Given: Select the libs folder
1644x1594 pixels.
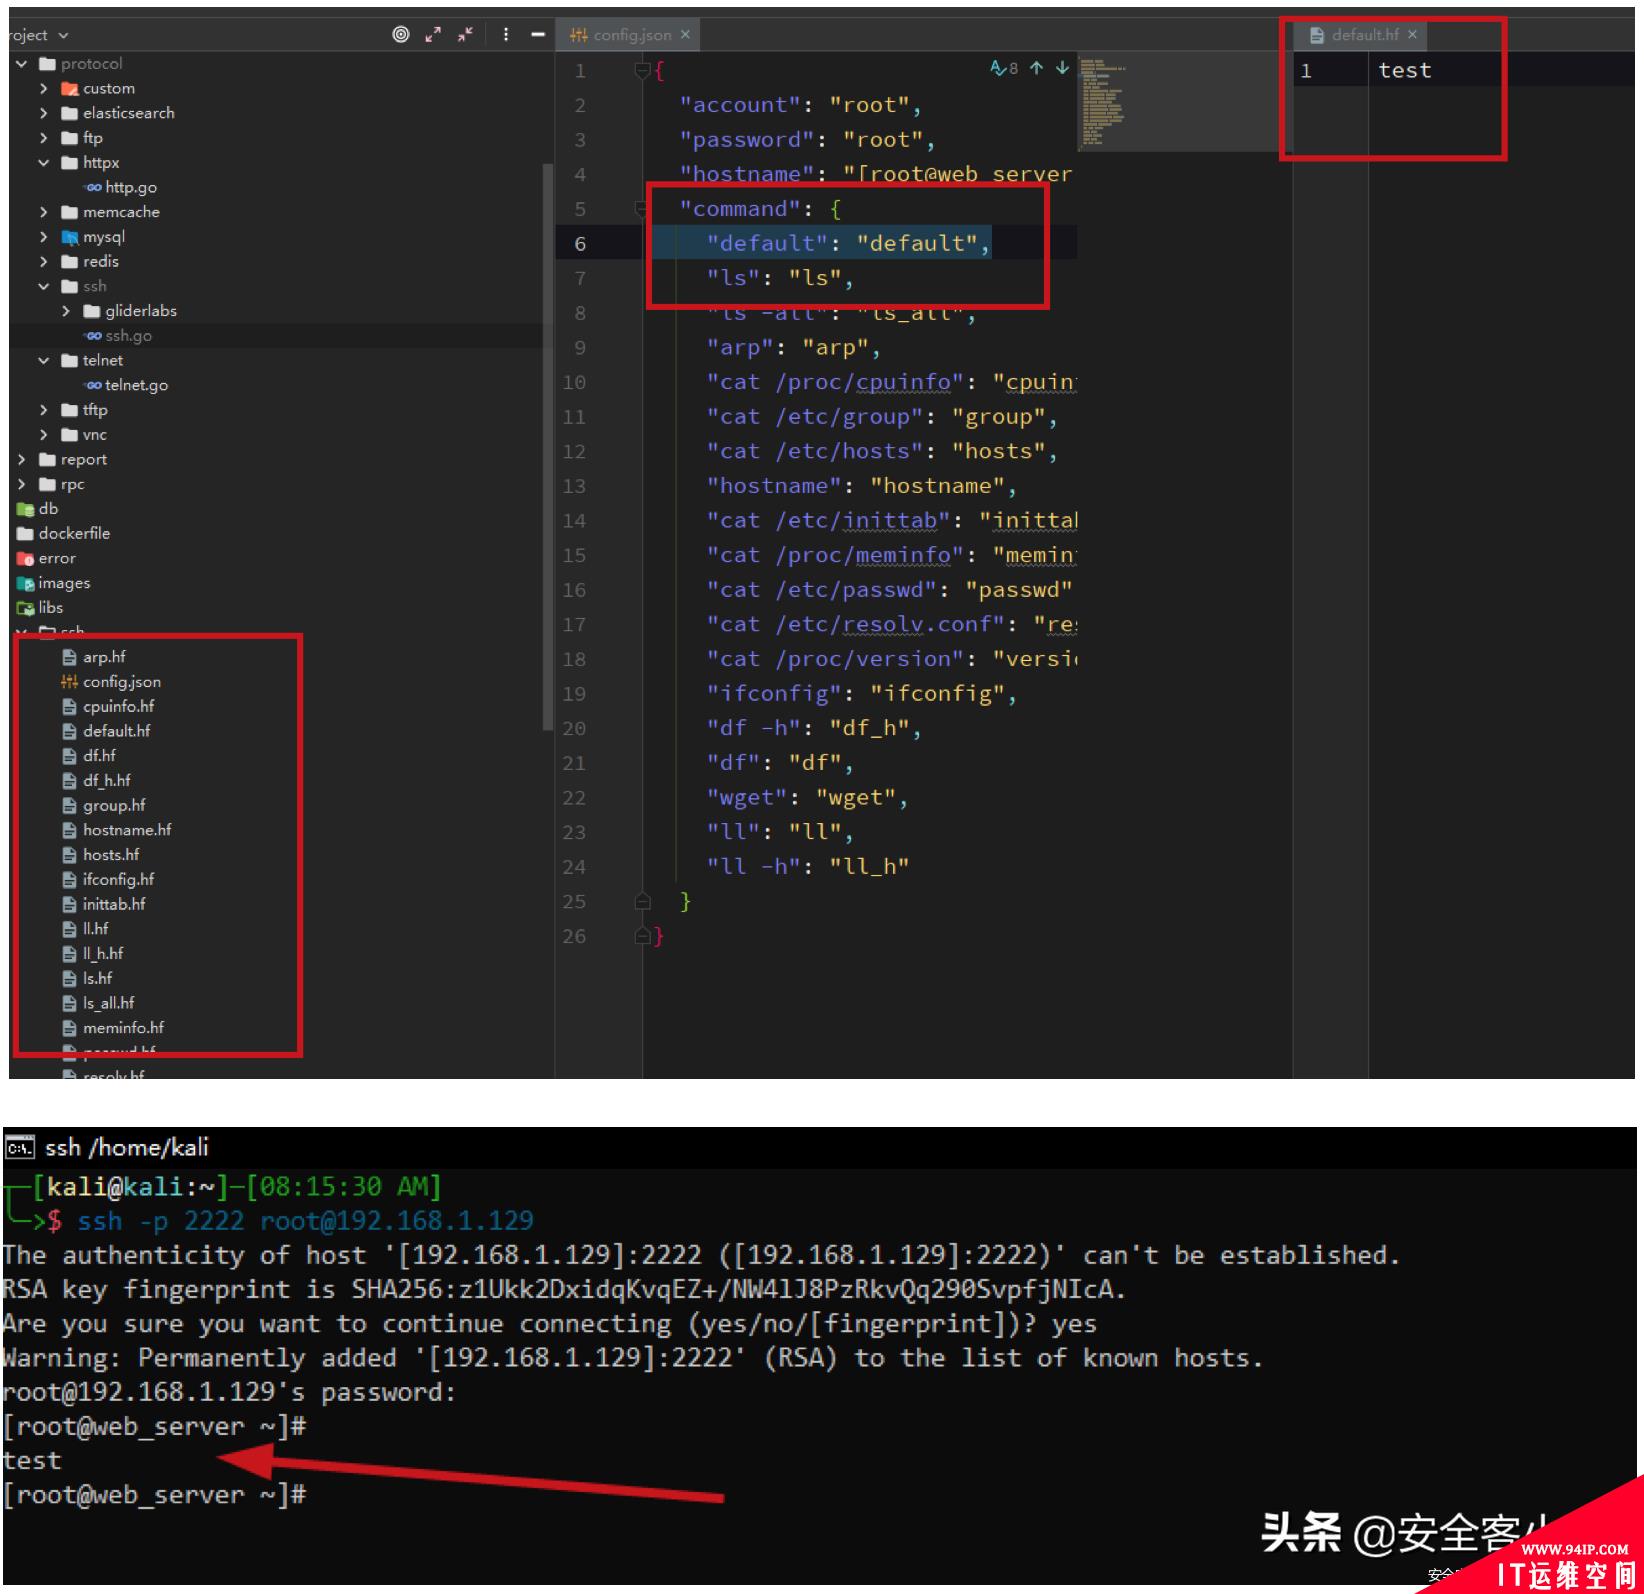Looking at the screenshot, I should [41, 607].
